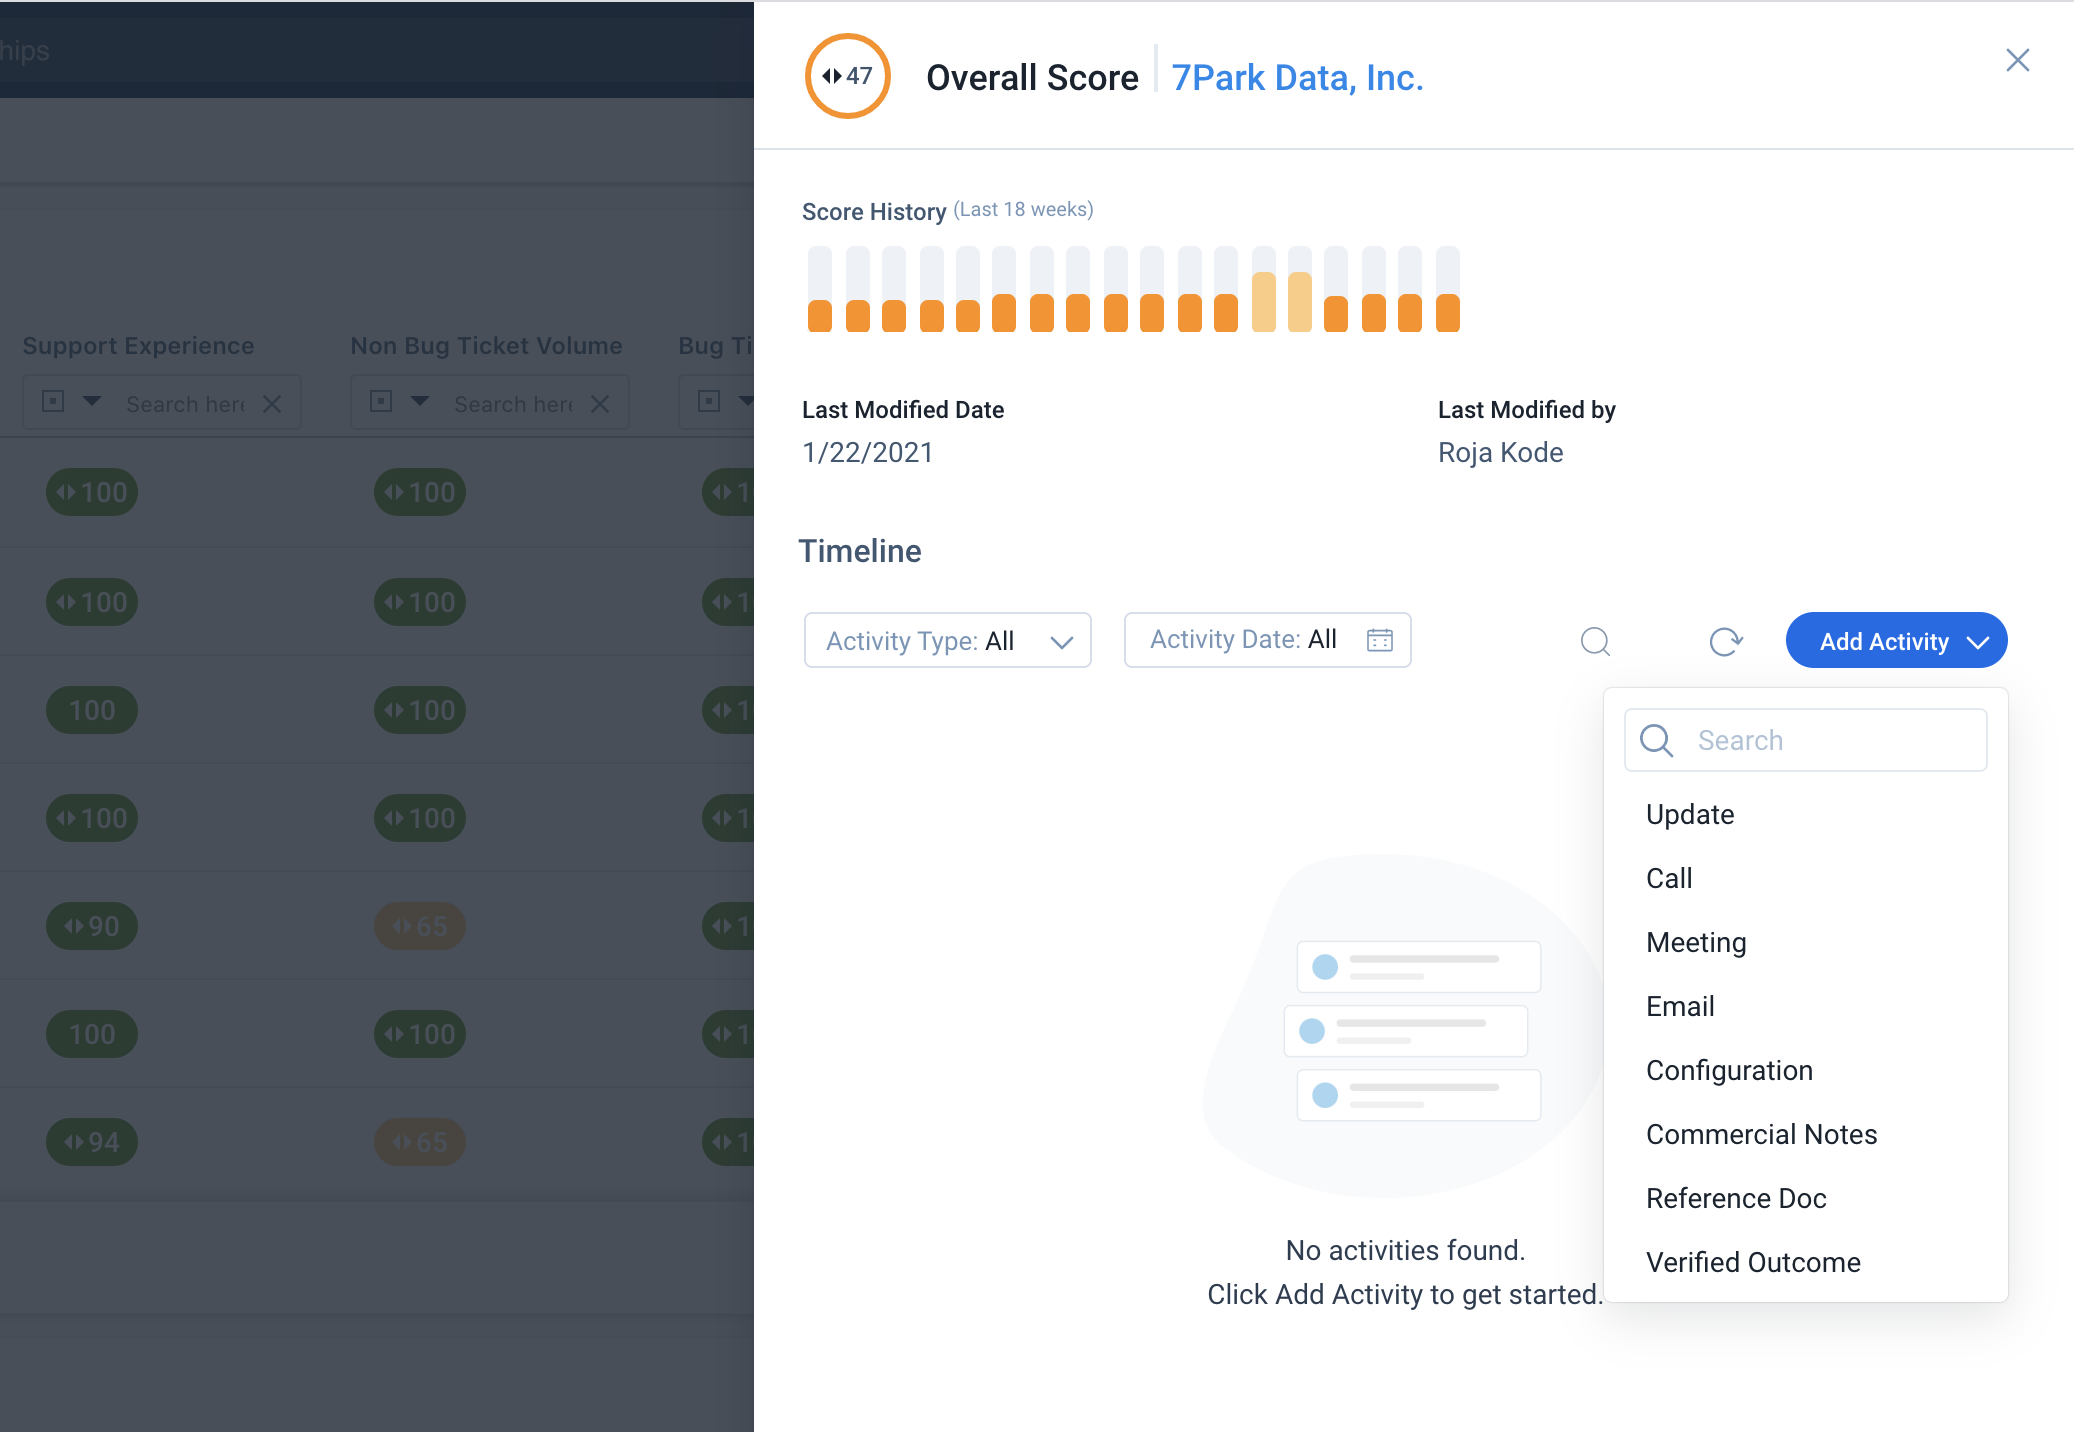Click the Add Activity button
This screenshot has width=2074, height=1432.
click(x=1896, y=640)
